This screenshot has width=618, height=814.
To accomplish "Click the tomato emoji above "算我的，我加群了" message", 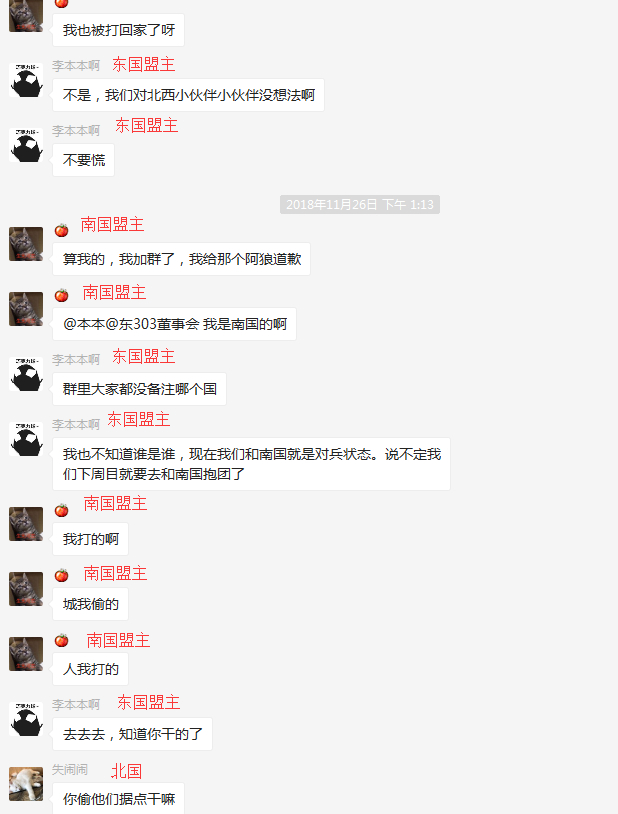I will [61, 230].
